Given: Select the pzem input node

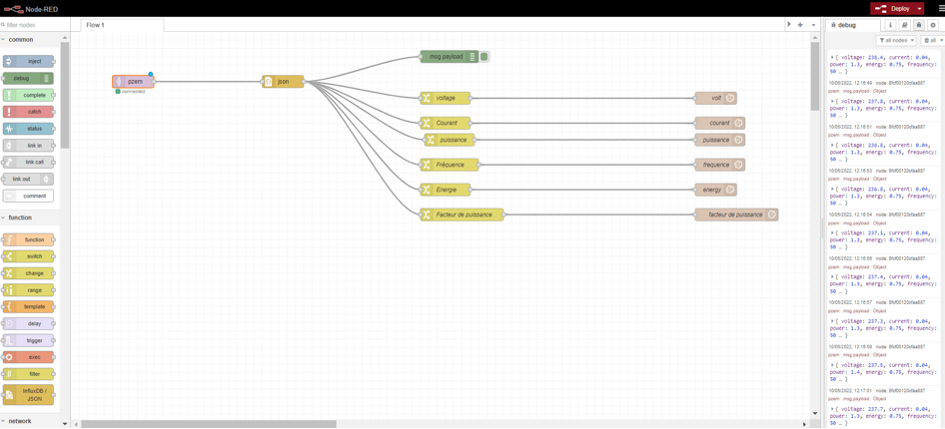Looking at the screenshot, I should pyautogui.click(x=133, y=82).
